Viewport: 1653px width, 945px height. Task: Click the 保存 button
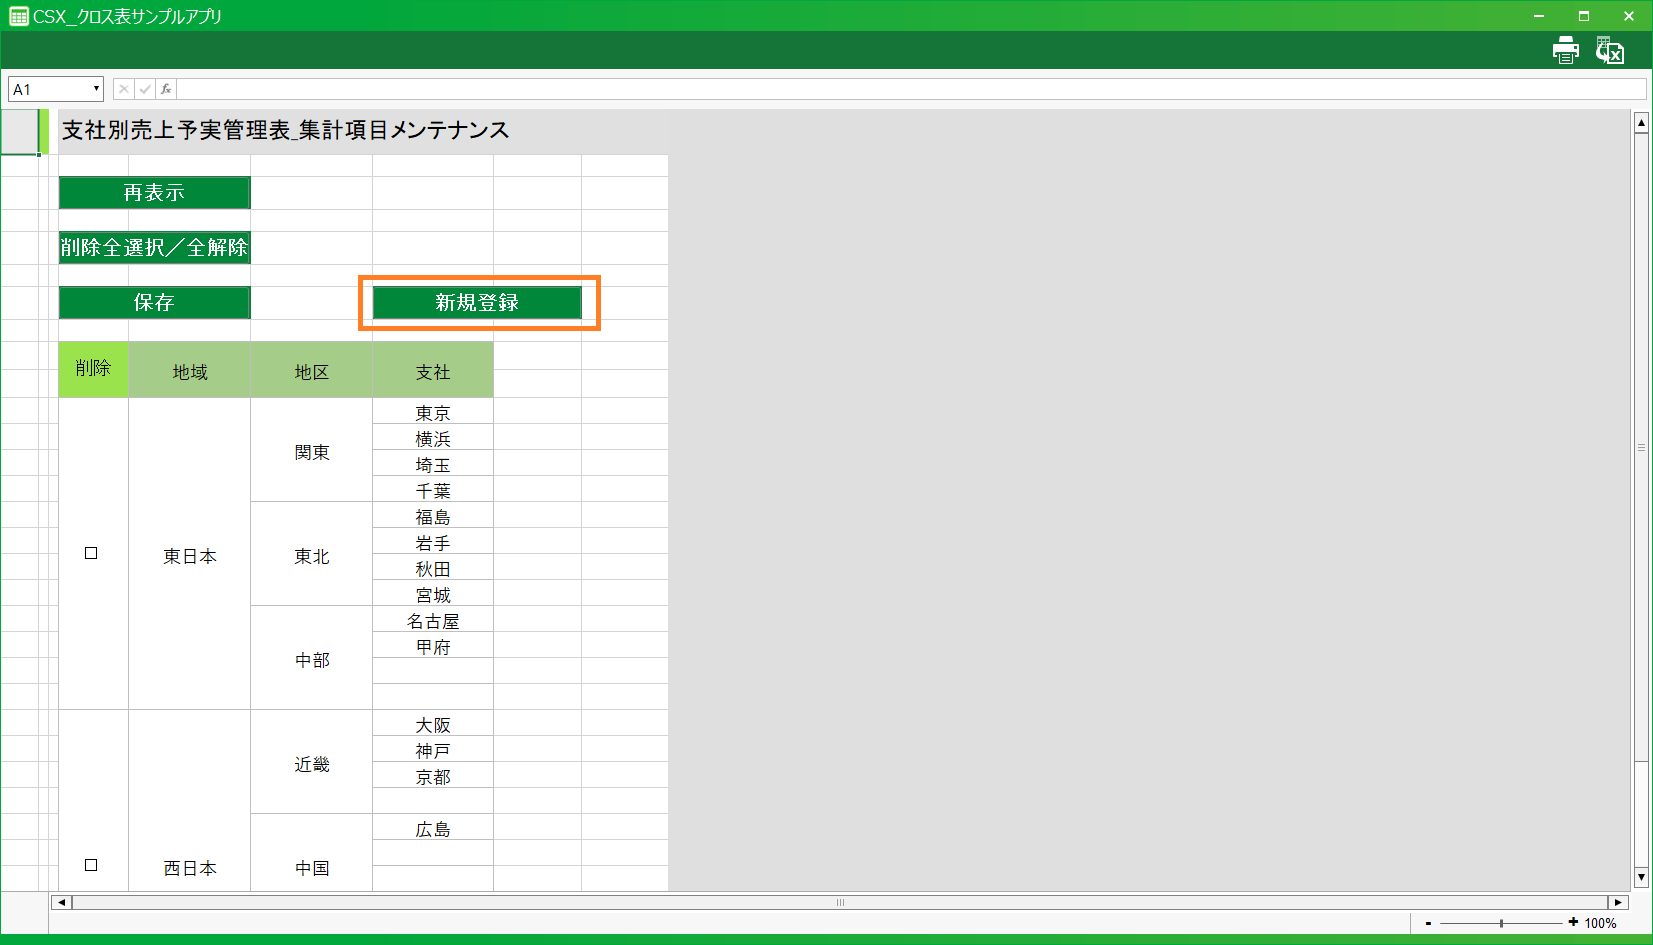(154, 302)
